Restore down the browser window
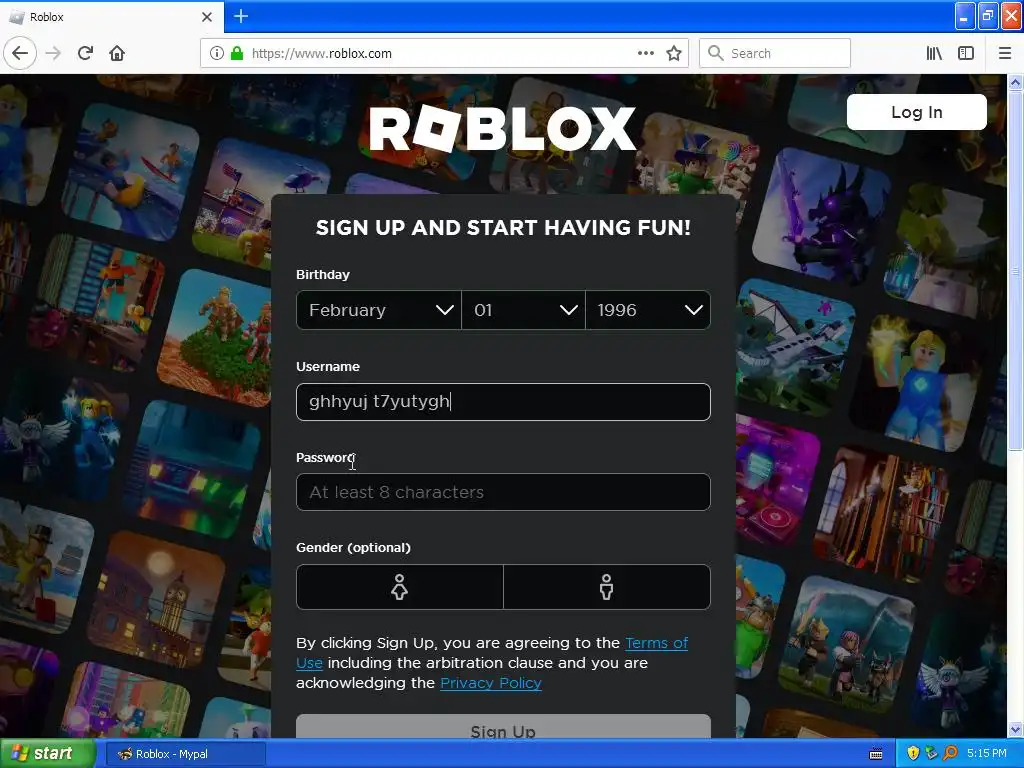 (x=988, y=16)
